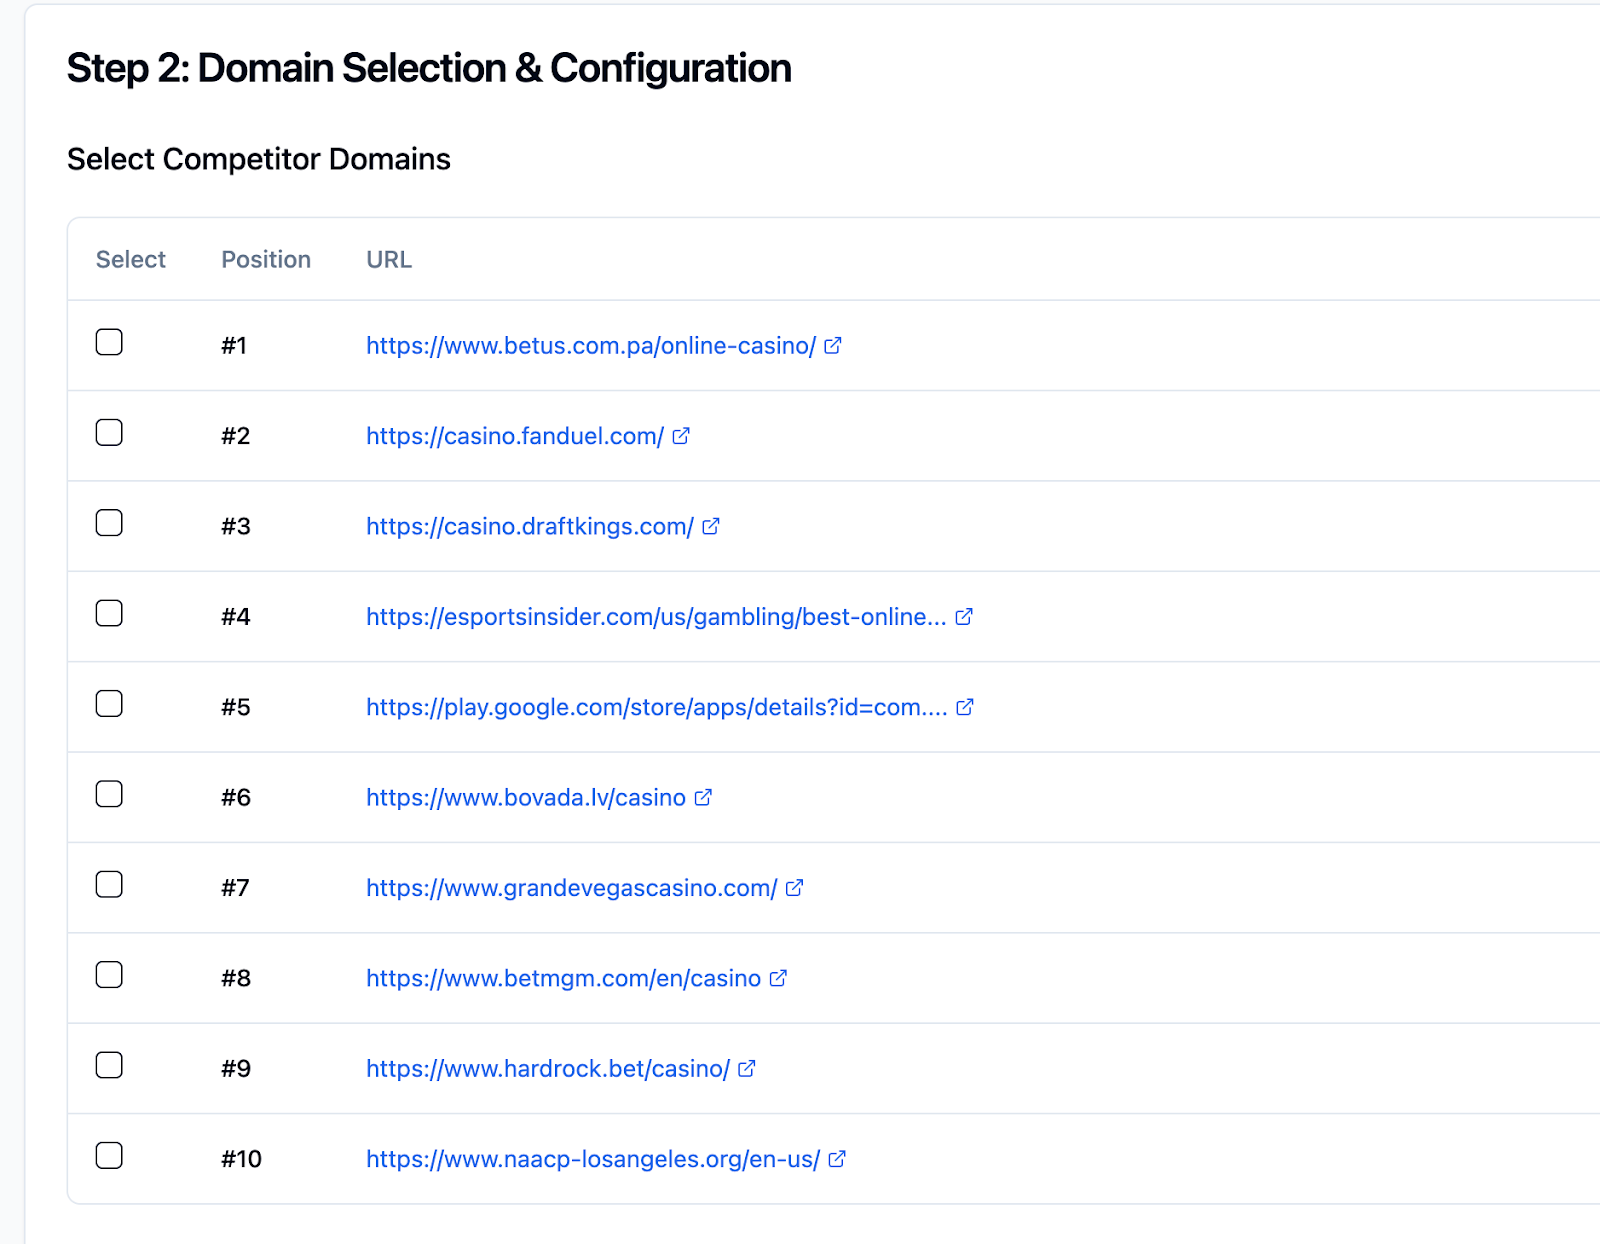The height and width of the screenshot is (1244, 1600).
Task: Click external-link icon after esportsinsider.com URL
Action: tap(964, 617)
